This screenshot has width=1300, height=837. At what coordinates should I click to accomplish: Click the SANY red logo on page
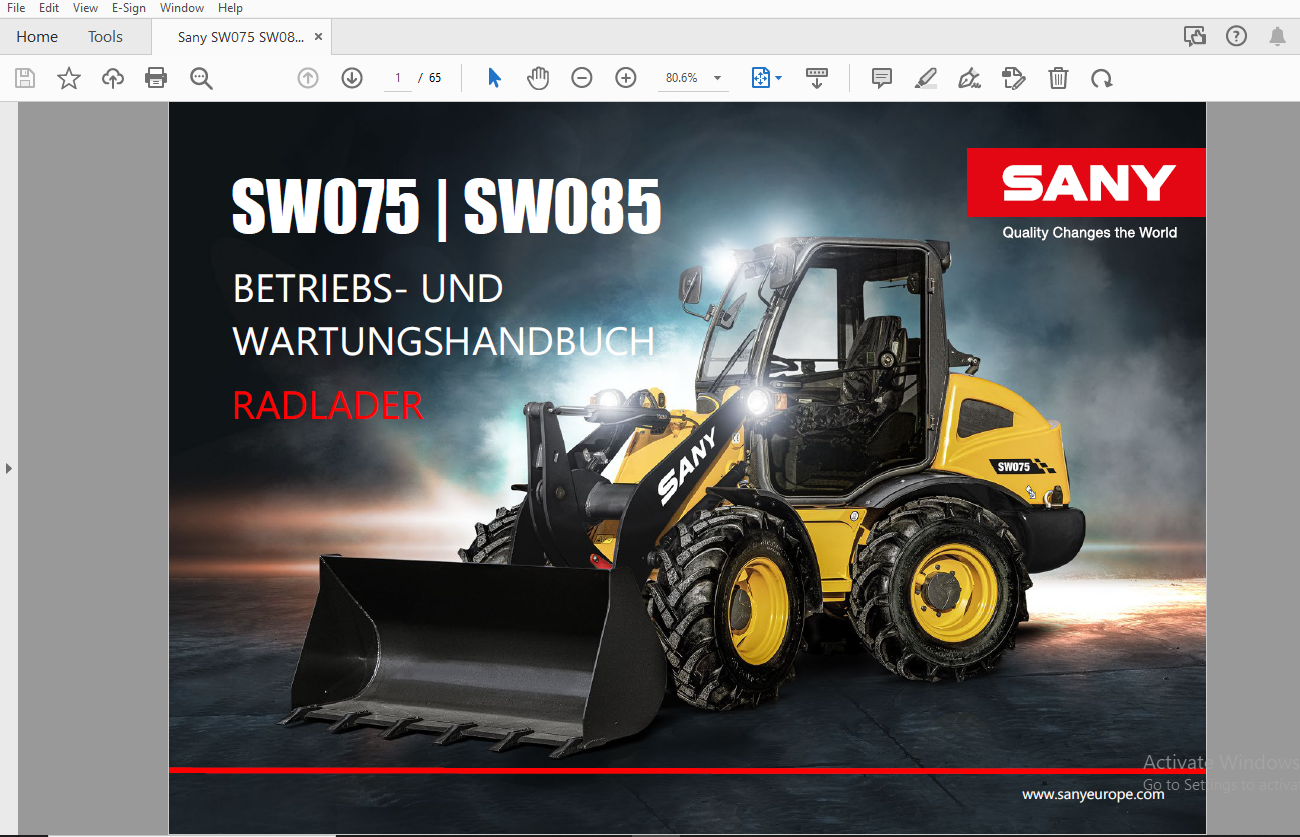[1086, 183]
